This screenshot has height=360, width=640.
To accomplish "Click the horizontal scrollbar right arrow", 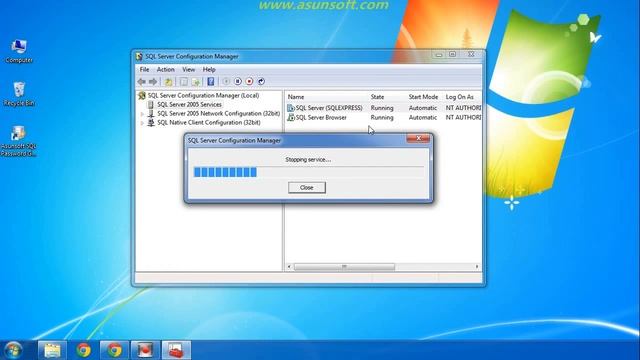I will (477, 267).
